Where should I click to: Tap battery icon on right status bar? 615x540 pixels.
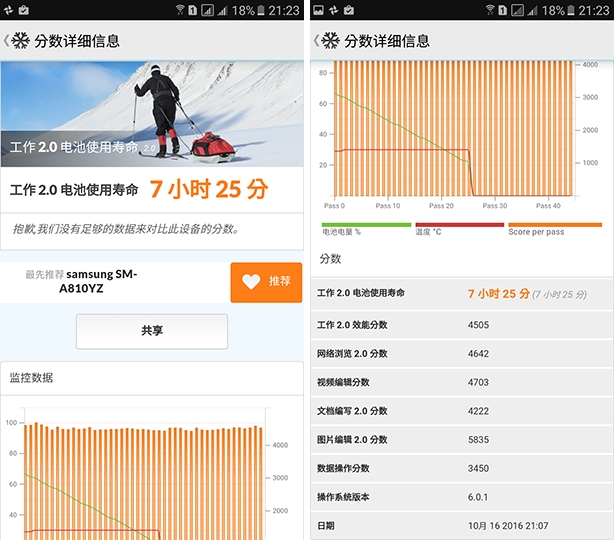(x=571, y=10)
